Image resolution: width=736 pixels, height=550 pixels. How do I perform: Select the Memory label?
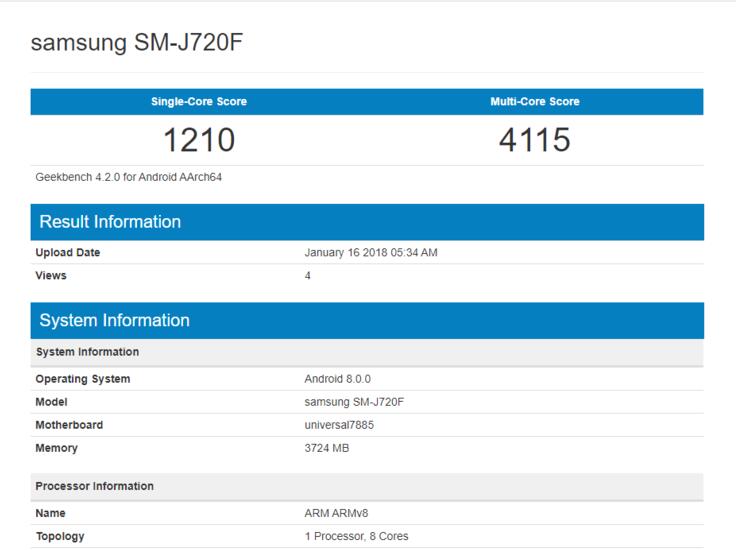point(56,448)
